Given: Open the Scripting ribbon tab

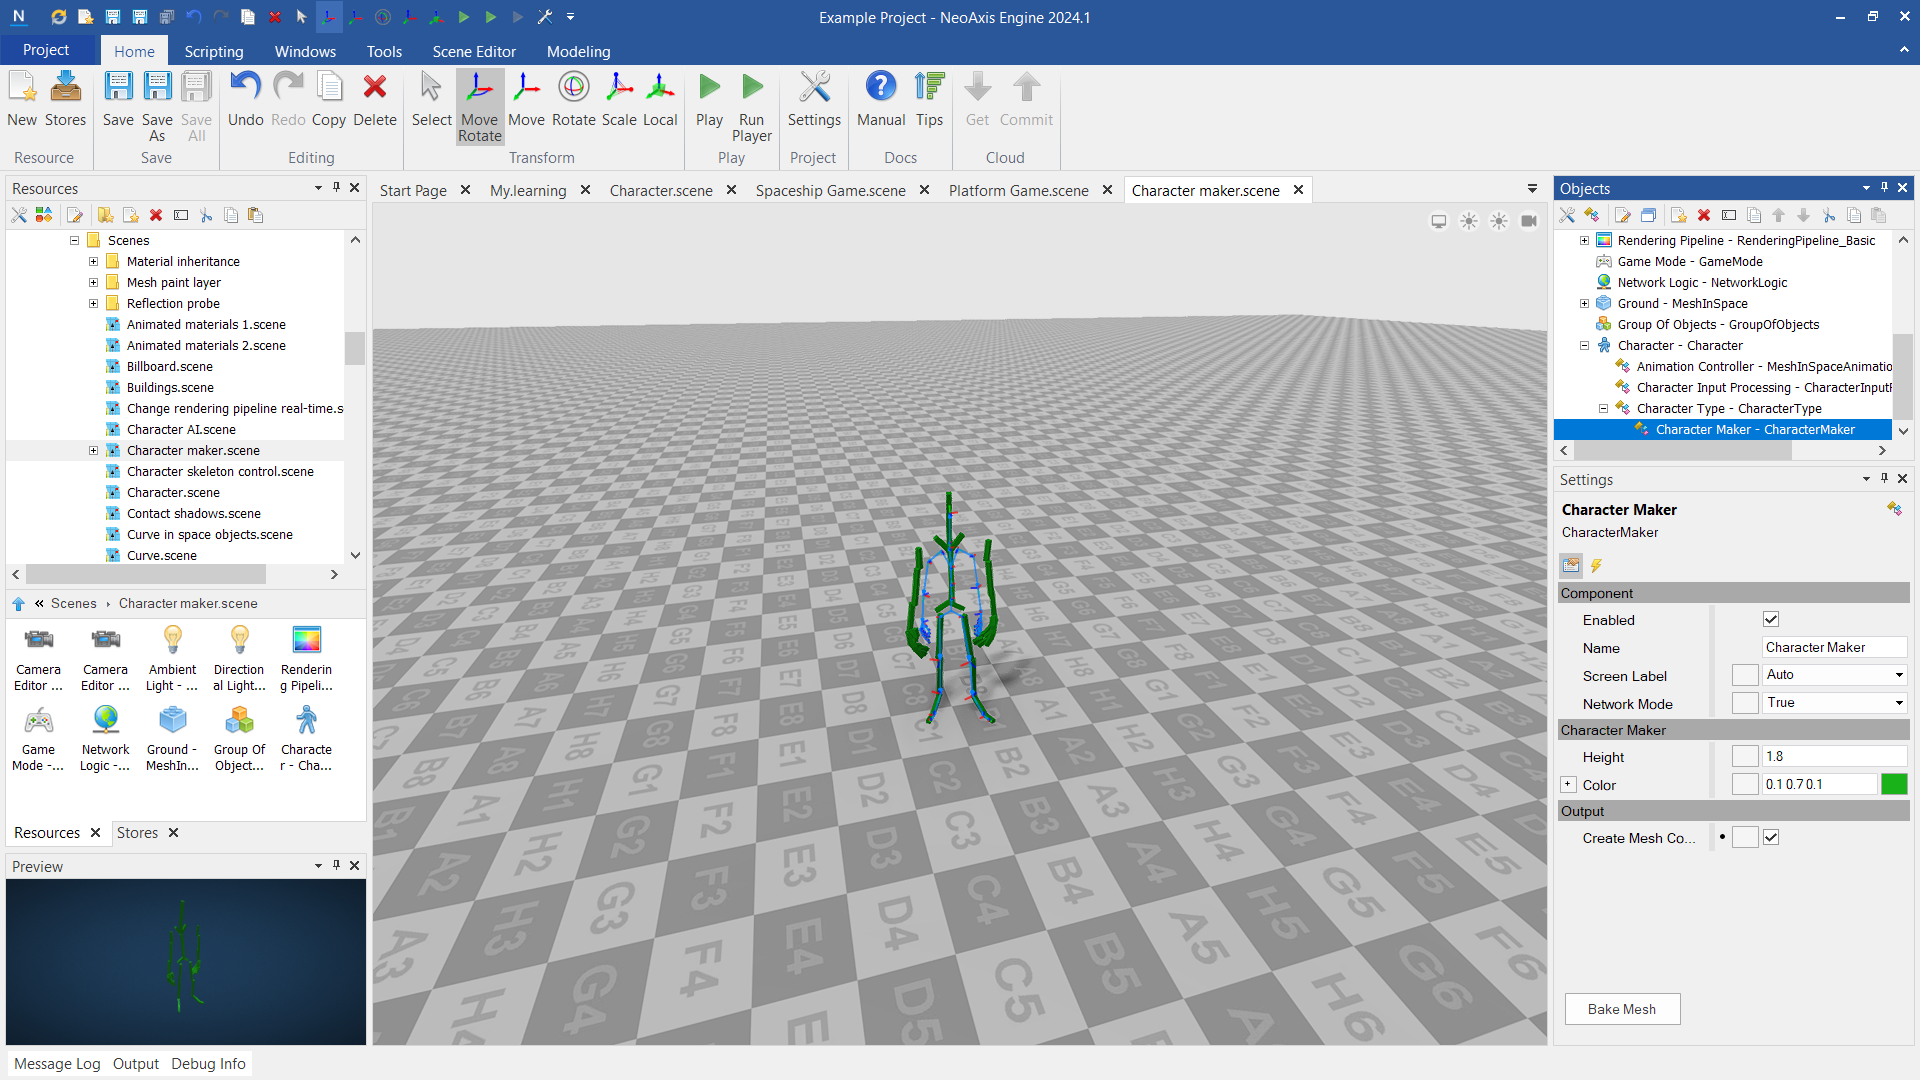Looking at the screenshot, I should pyautogui.click(x=213, y=51).
